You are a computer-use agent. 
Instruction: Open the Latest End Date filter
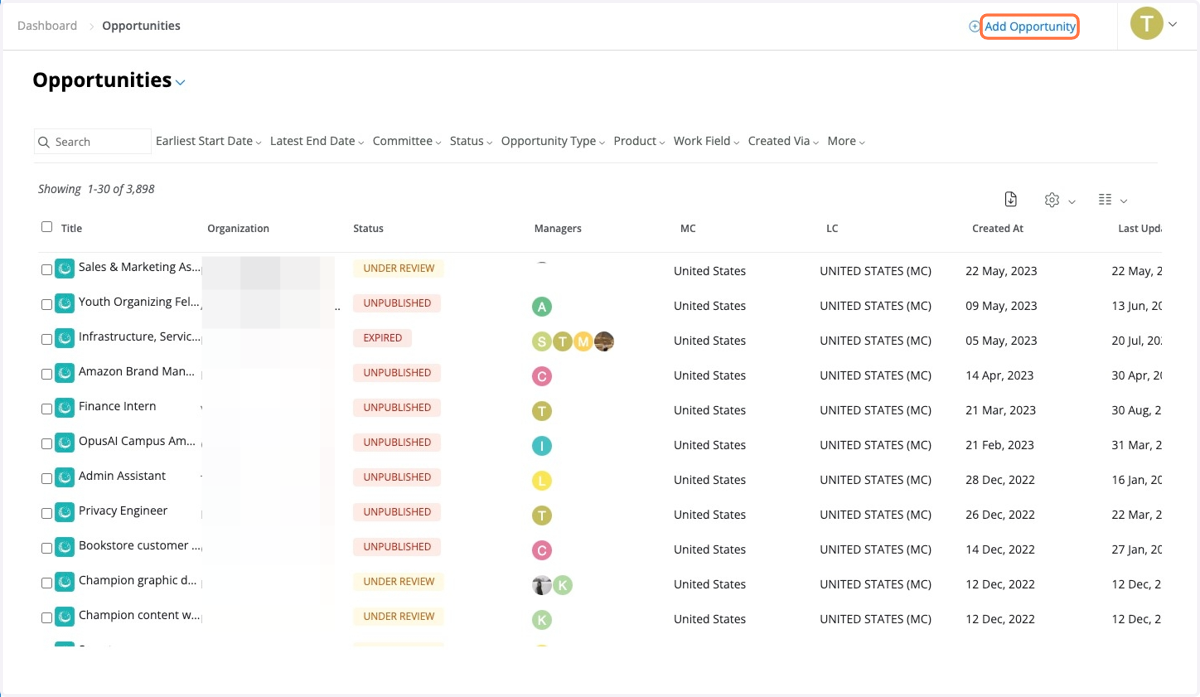tap(317, 141)
